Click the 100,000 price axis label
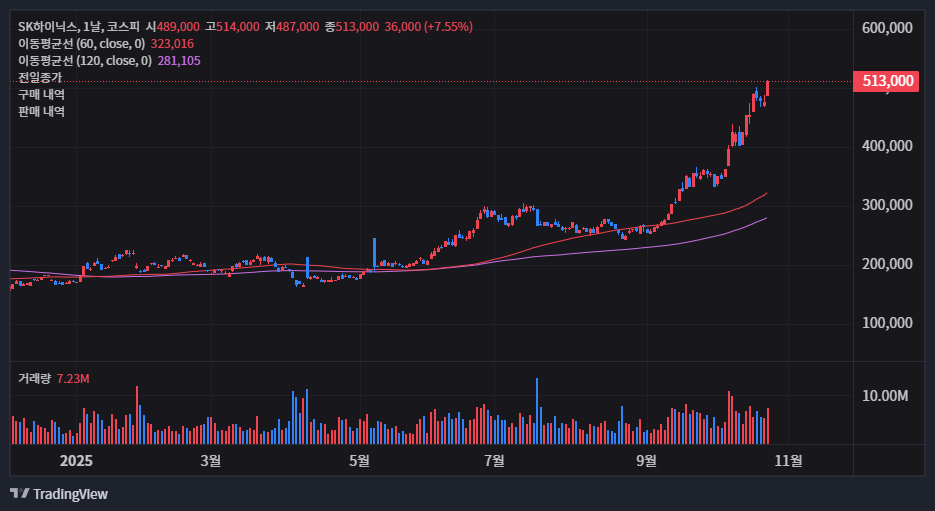 coord(887,323)
